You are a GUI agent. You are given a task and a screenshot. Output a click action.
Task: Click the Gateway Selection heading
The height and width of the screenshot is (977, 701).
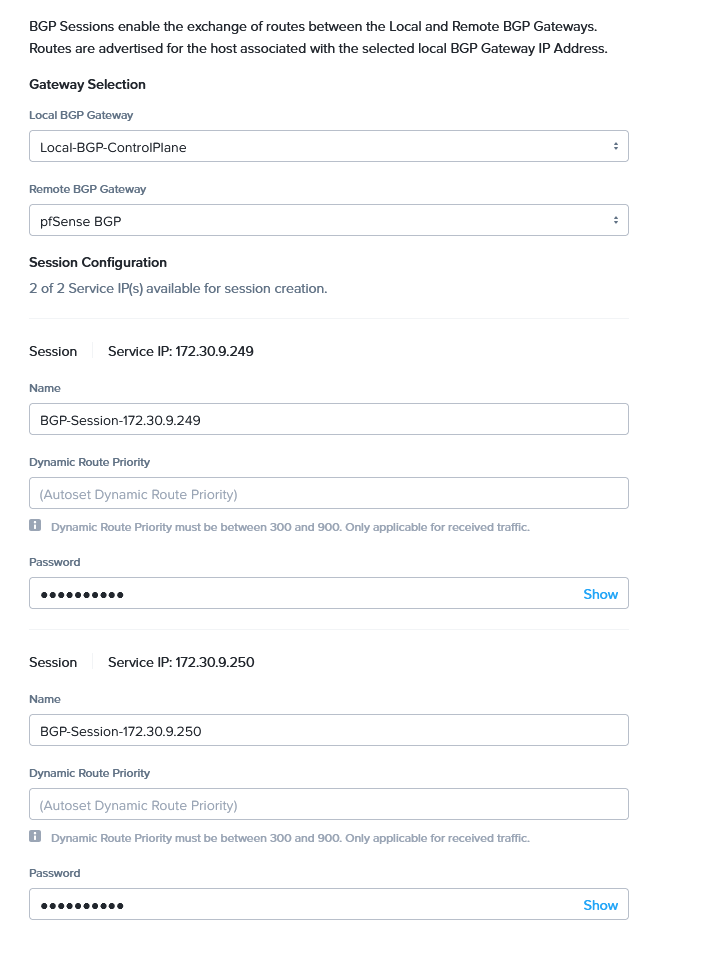tap(87, 84)
